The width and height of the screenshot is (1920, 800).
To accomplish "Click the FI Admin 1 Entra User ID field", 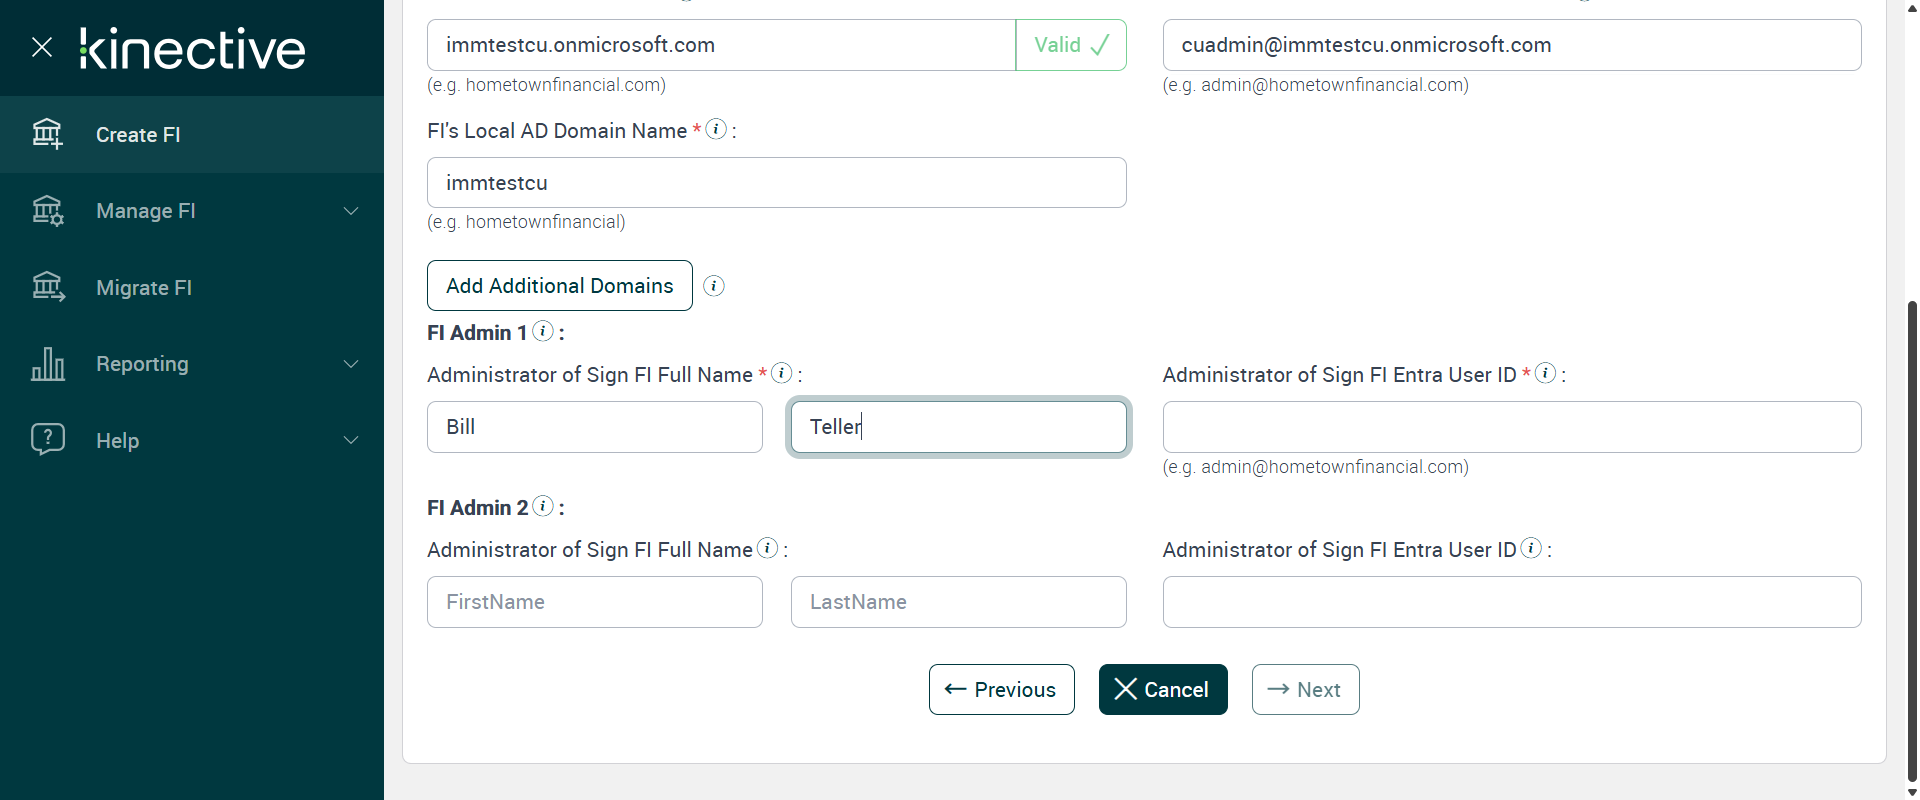I will (1511, 427).
